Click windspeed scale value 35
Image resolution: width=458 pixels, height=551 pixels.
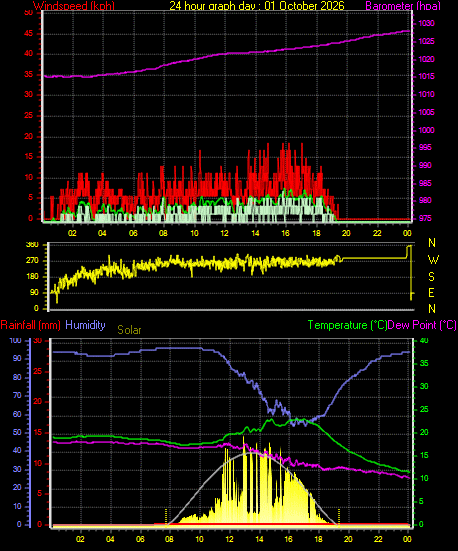28,74
